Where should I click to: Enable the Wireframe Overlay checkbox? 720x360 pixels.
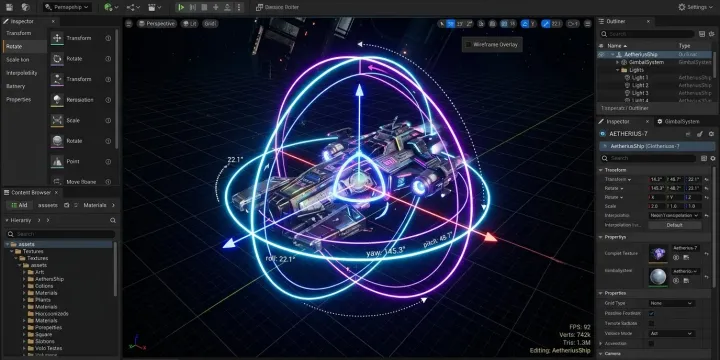(468, 45)
